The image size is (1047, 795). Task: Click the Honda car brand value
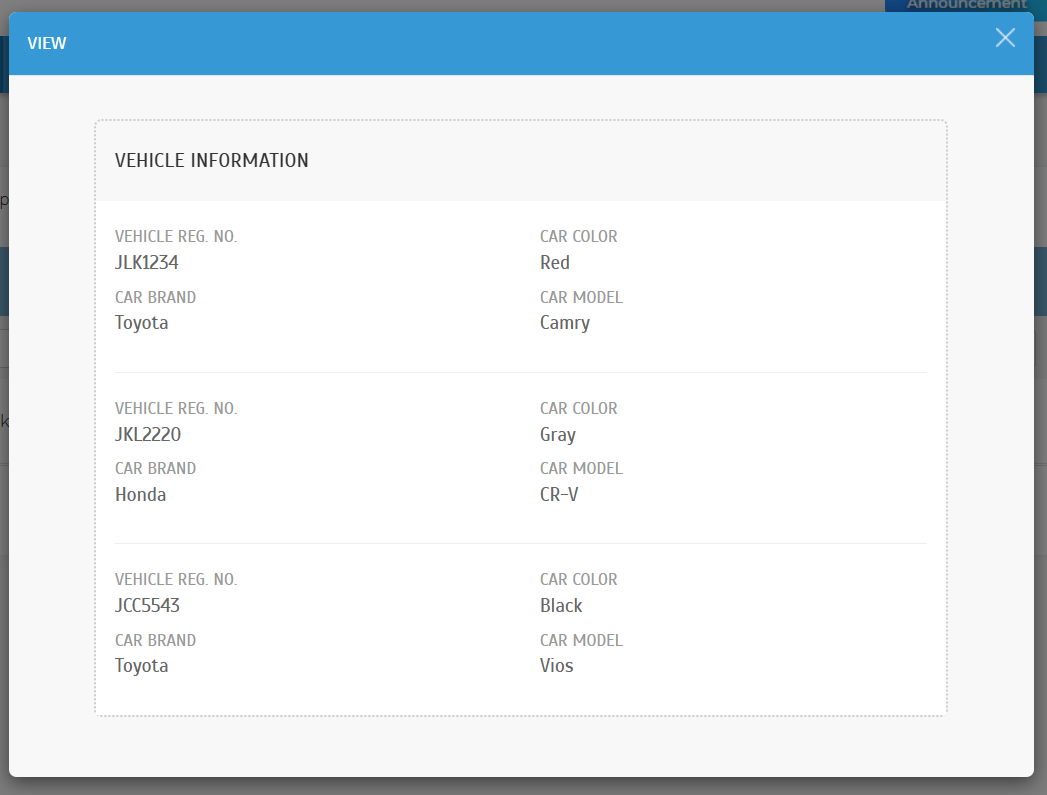tap(141, 495)
